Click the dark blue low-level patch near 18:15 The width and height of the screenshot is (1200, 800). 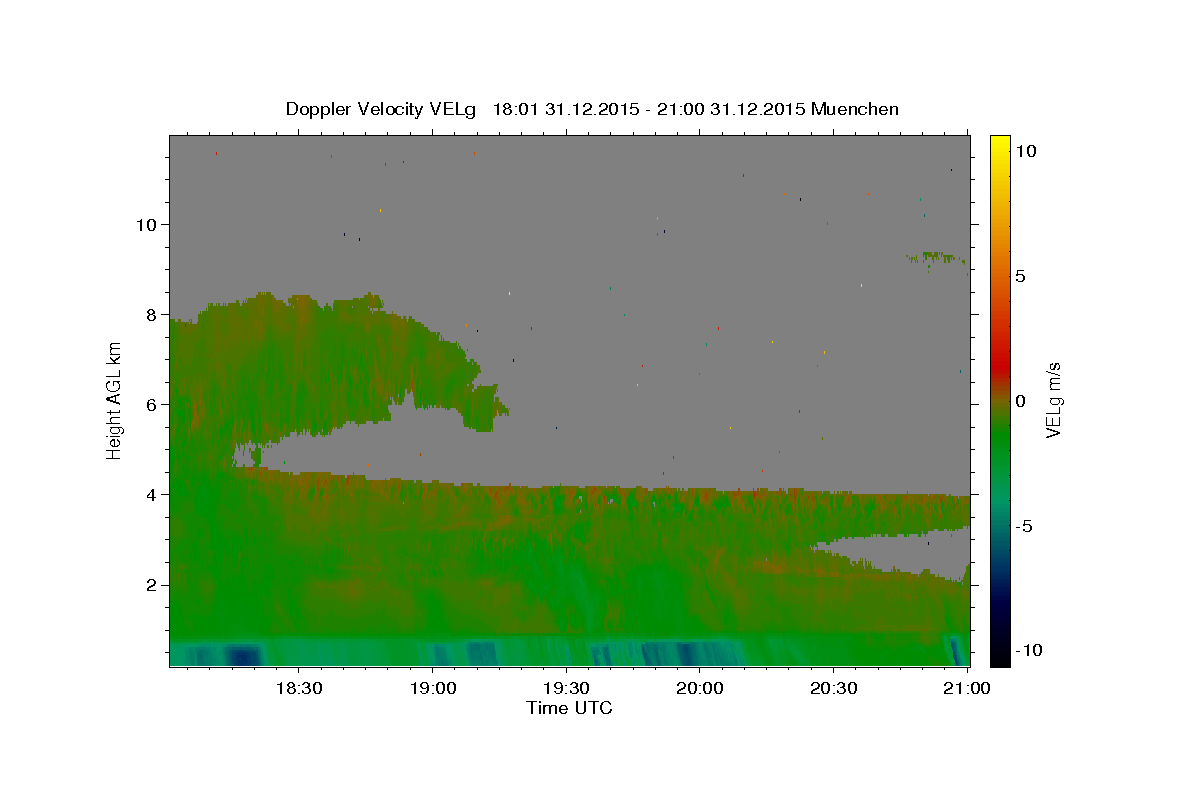click(243, 655)
